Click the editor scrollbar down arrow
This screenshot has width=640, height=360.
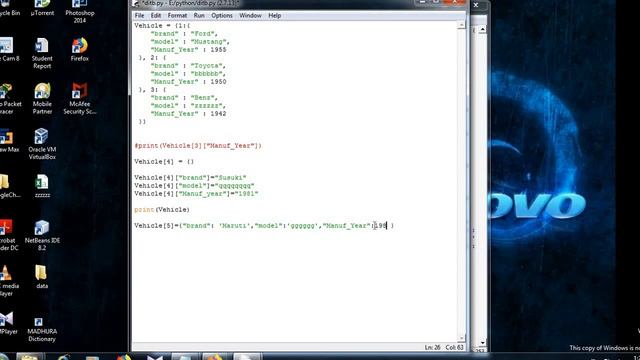click(462, 338)
